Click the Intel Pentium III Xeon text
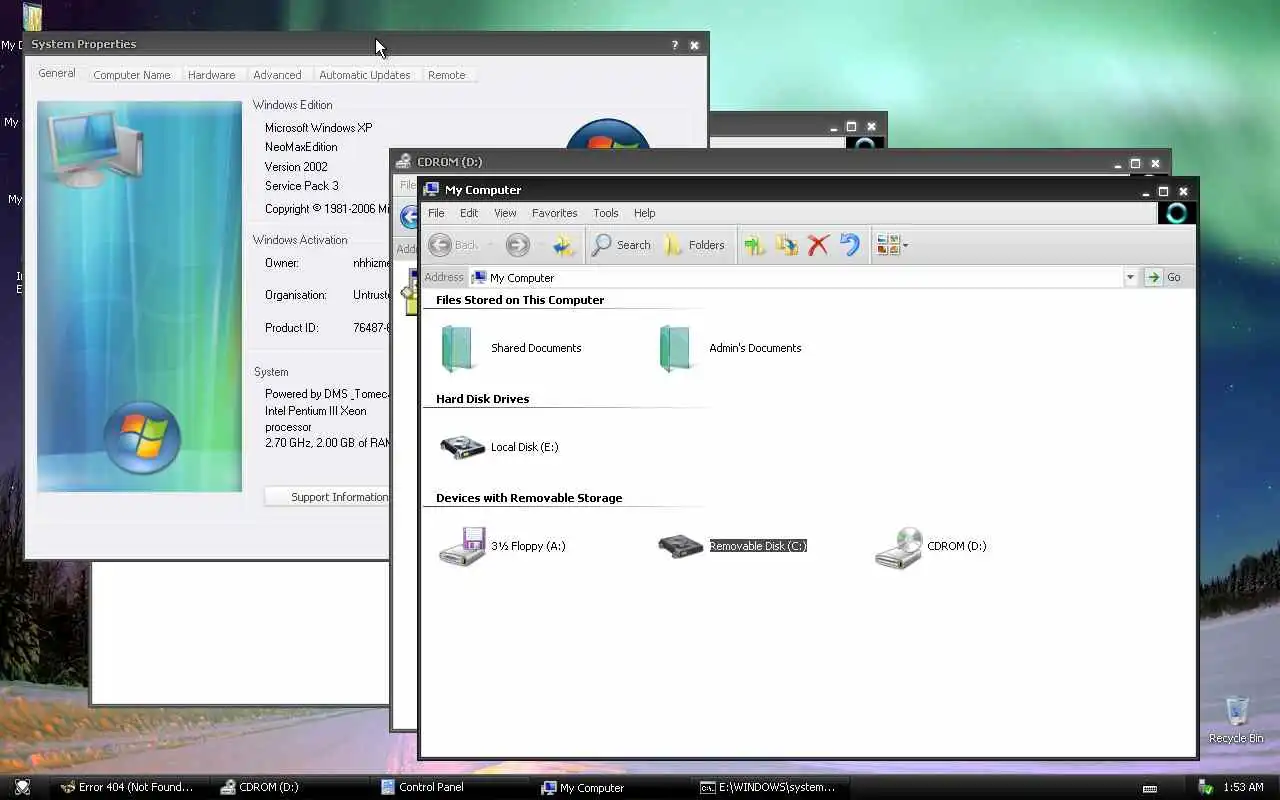This screenshot has width=1280, height=800. 316,411
